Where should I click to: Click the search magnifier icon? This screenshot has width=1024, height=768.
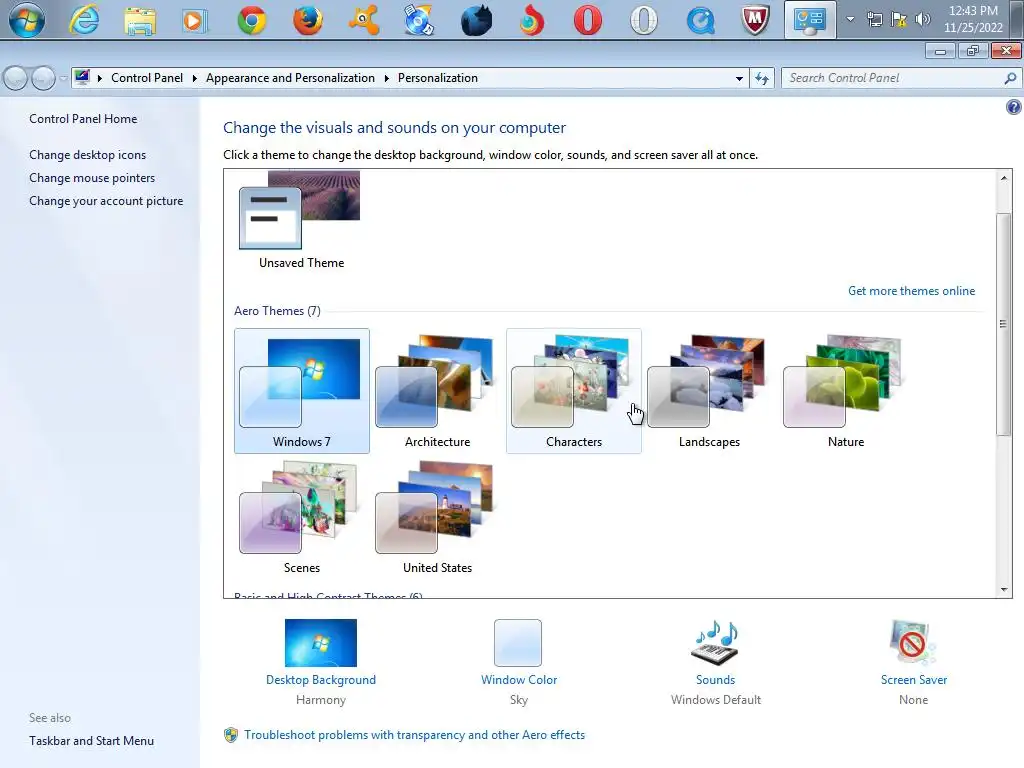tap(1010, 78)
